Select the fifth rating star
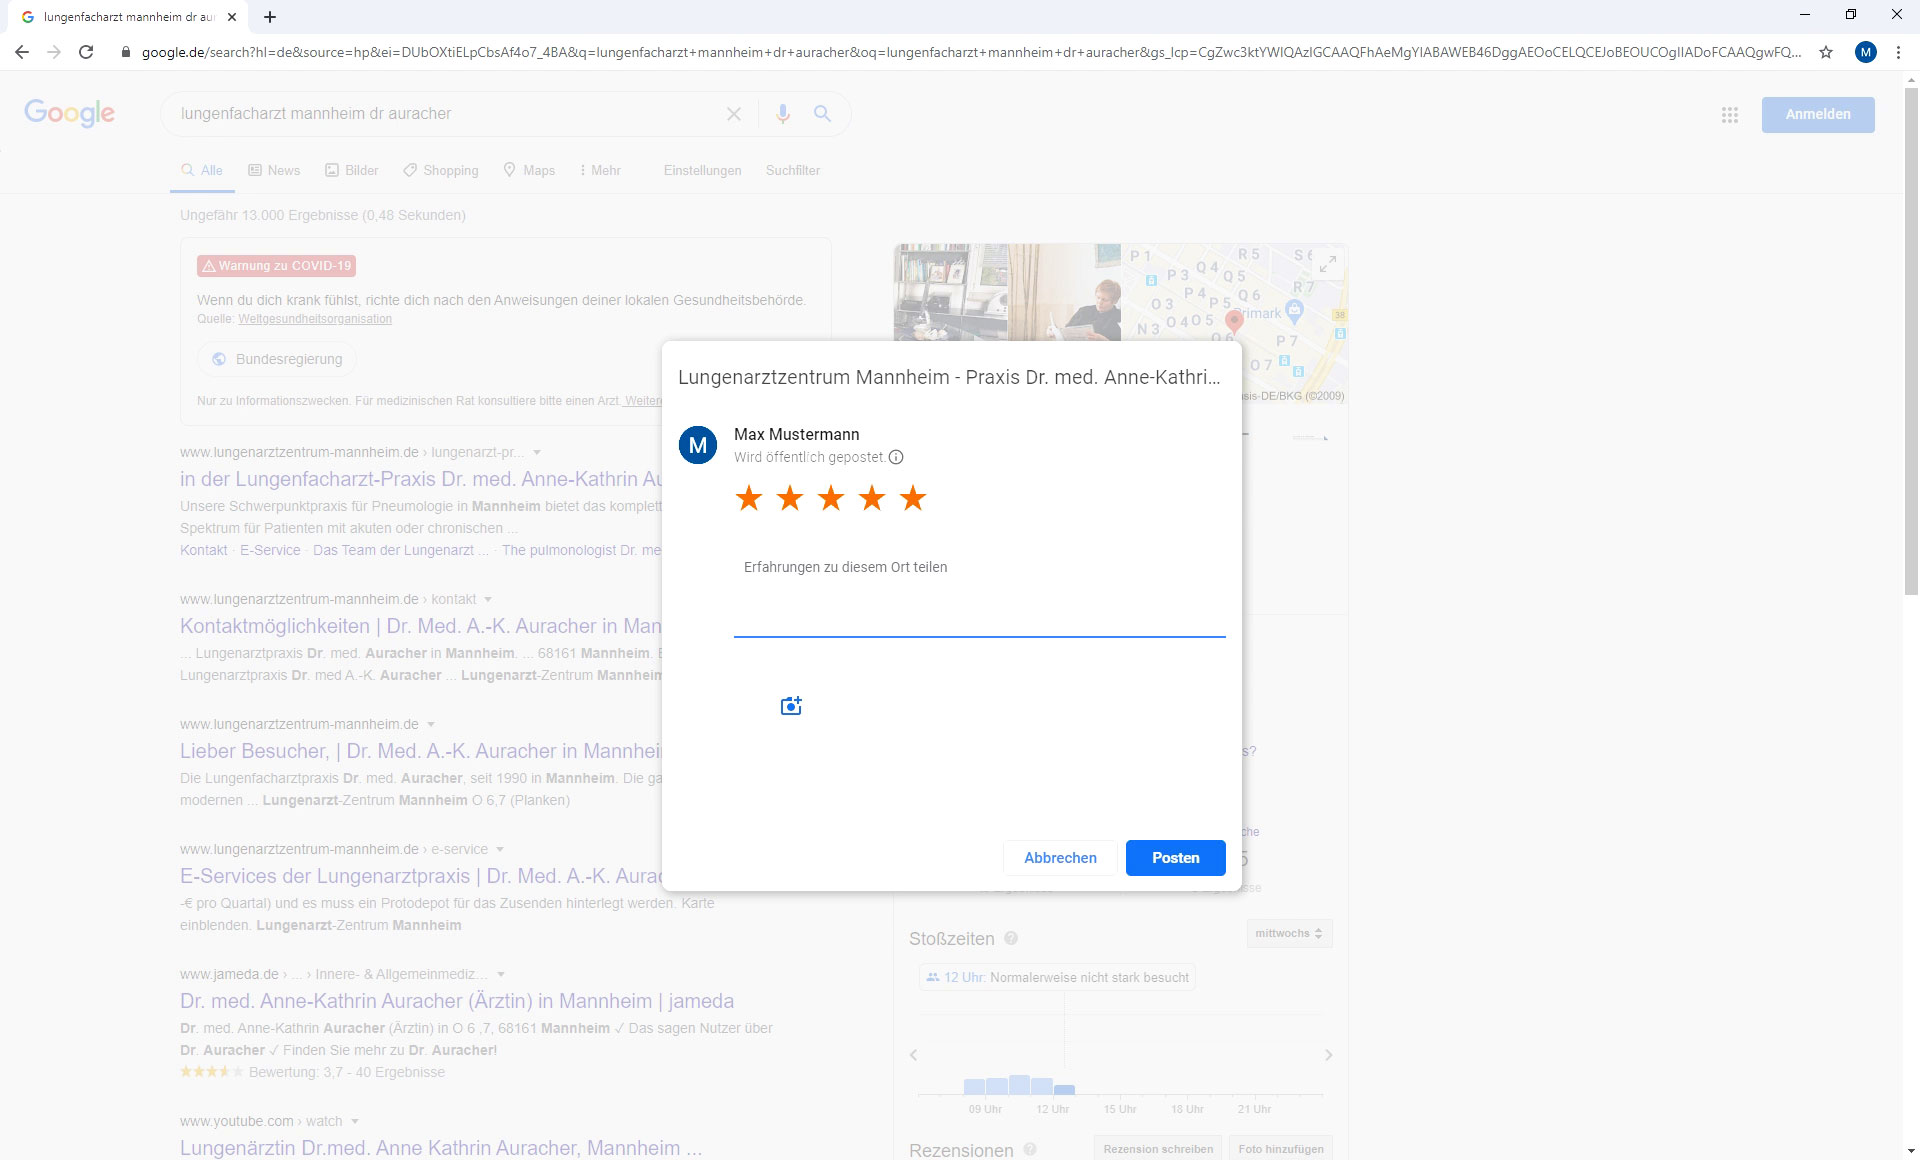Viewport: 1920px width, 1160px height. coord(913,497)
